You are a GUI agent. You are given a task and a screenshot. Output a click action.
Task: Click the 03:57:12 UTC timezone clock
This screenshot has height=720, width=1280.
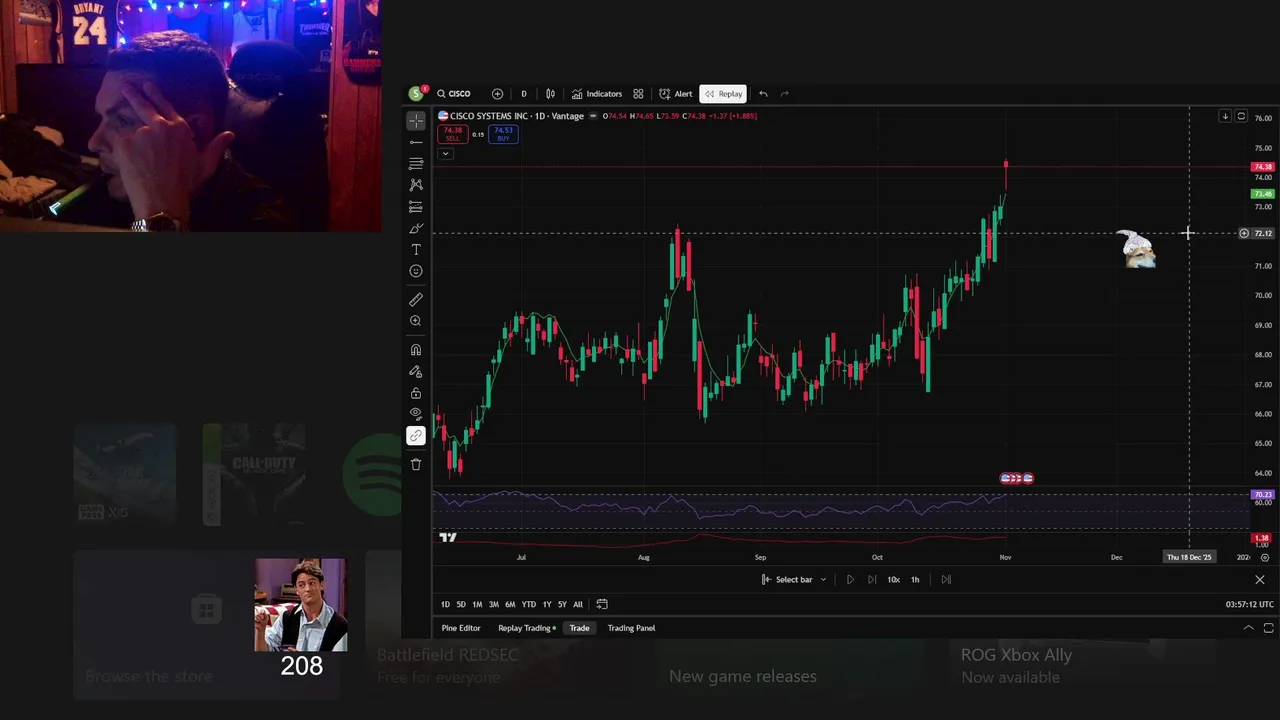tap(1250, 604)
